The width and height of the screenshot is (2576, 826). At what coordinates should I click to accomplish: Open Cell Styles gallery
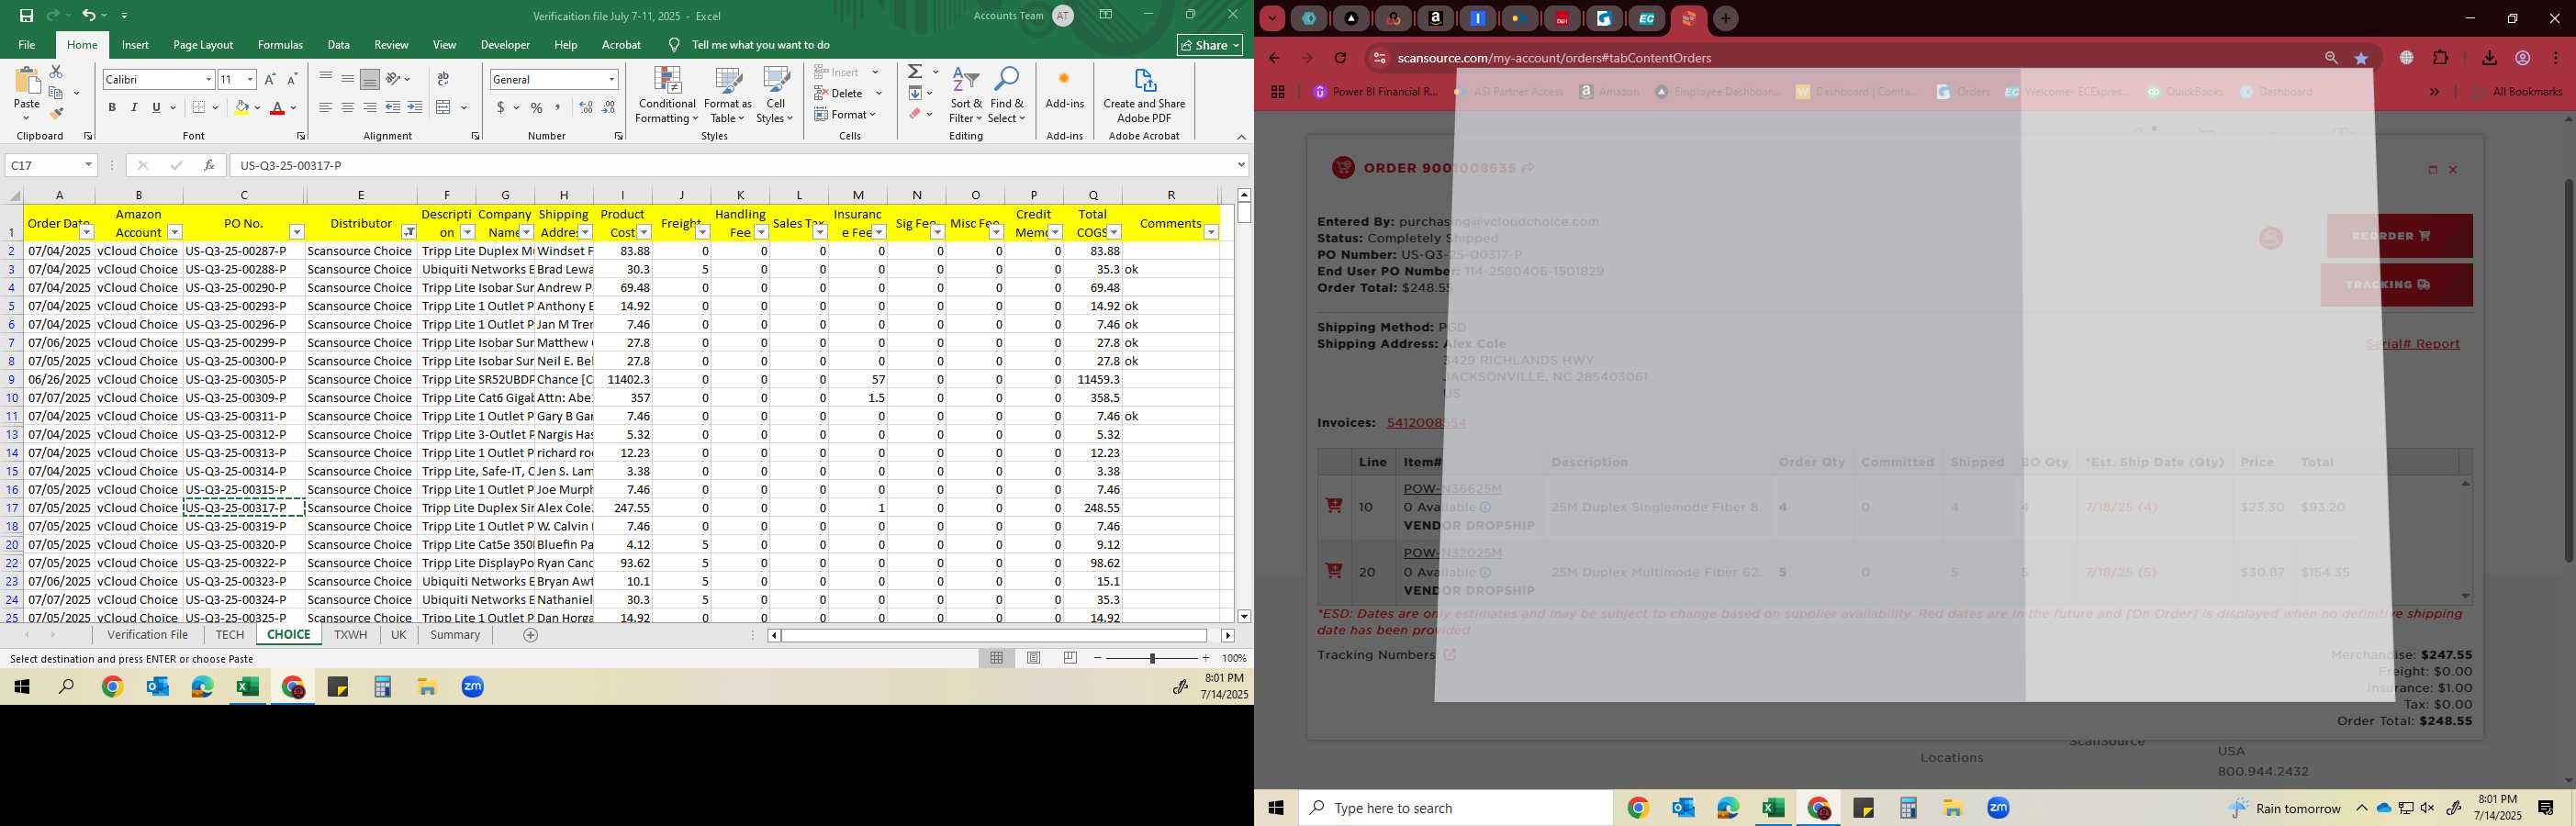(x=775, y=96)
